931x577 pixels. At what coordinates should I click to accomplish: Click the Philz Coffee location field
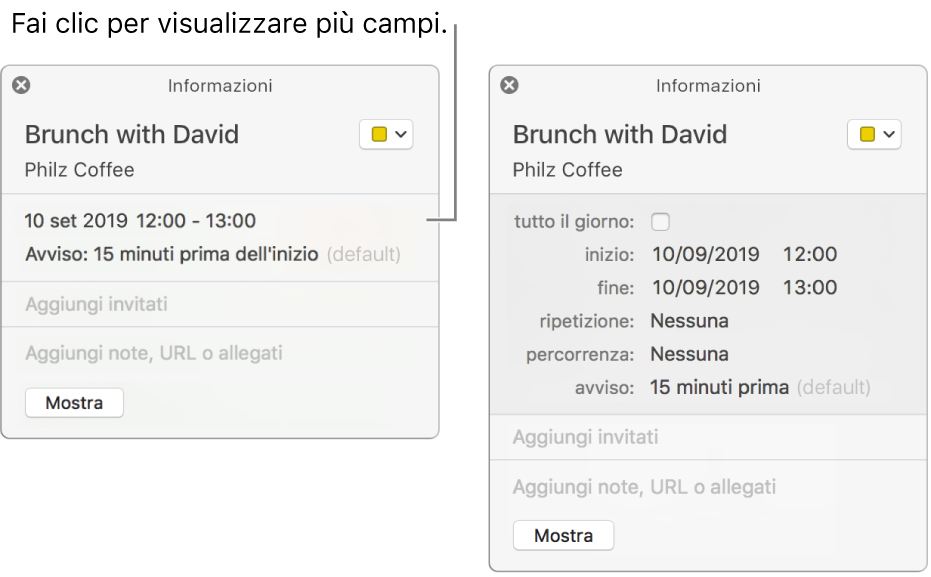pos(79,170)
